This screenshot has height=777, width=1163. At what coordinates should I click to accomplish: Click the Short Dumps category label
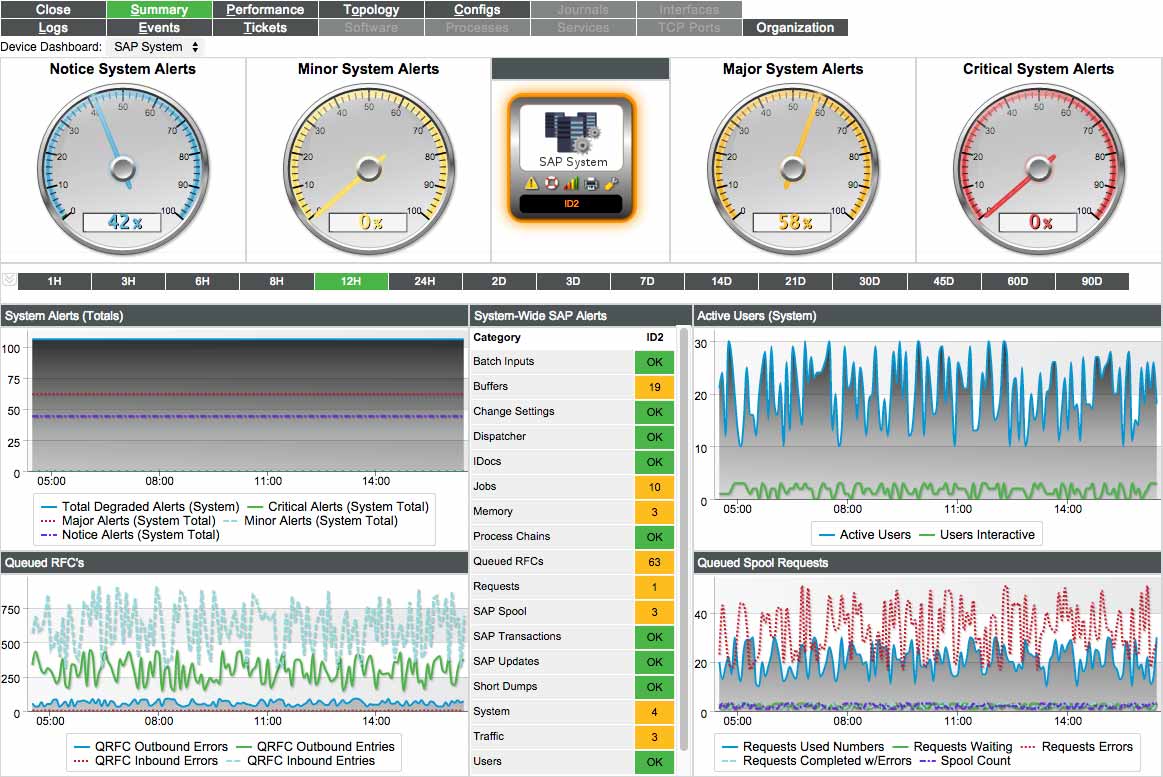click(x=505, y=686)
